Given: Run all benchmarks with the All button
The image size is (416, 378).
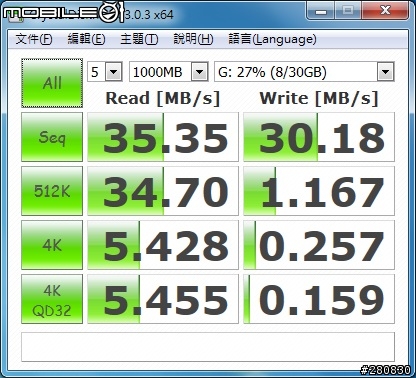Looking at the screenshot, I should [x=52, y=83].
